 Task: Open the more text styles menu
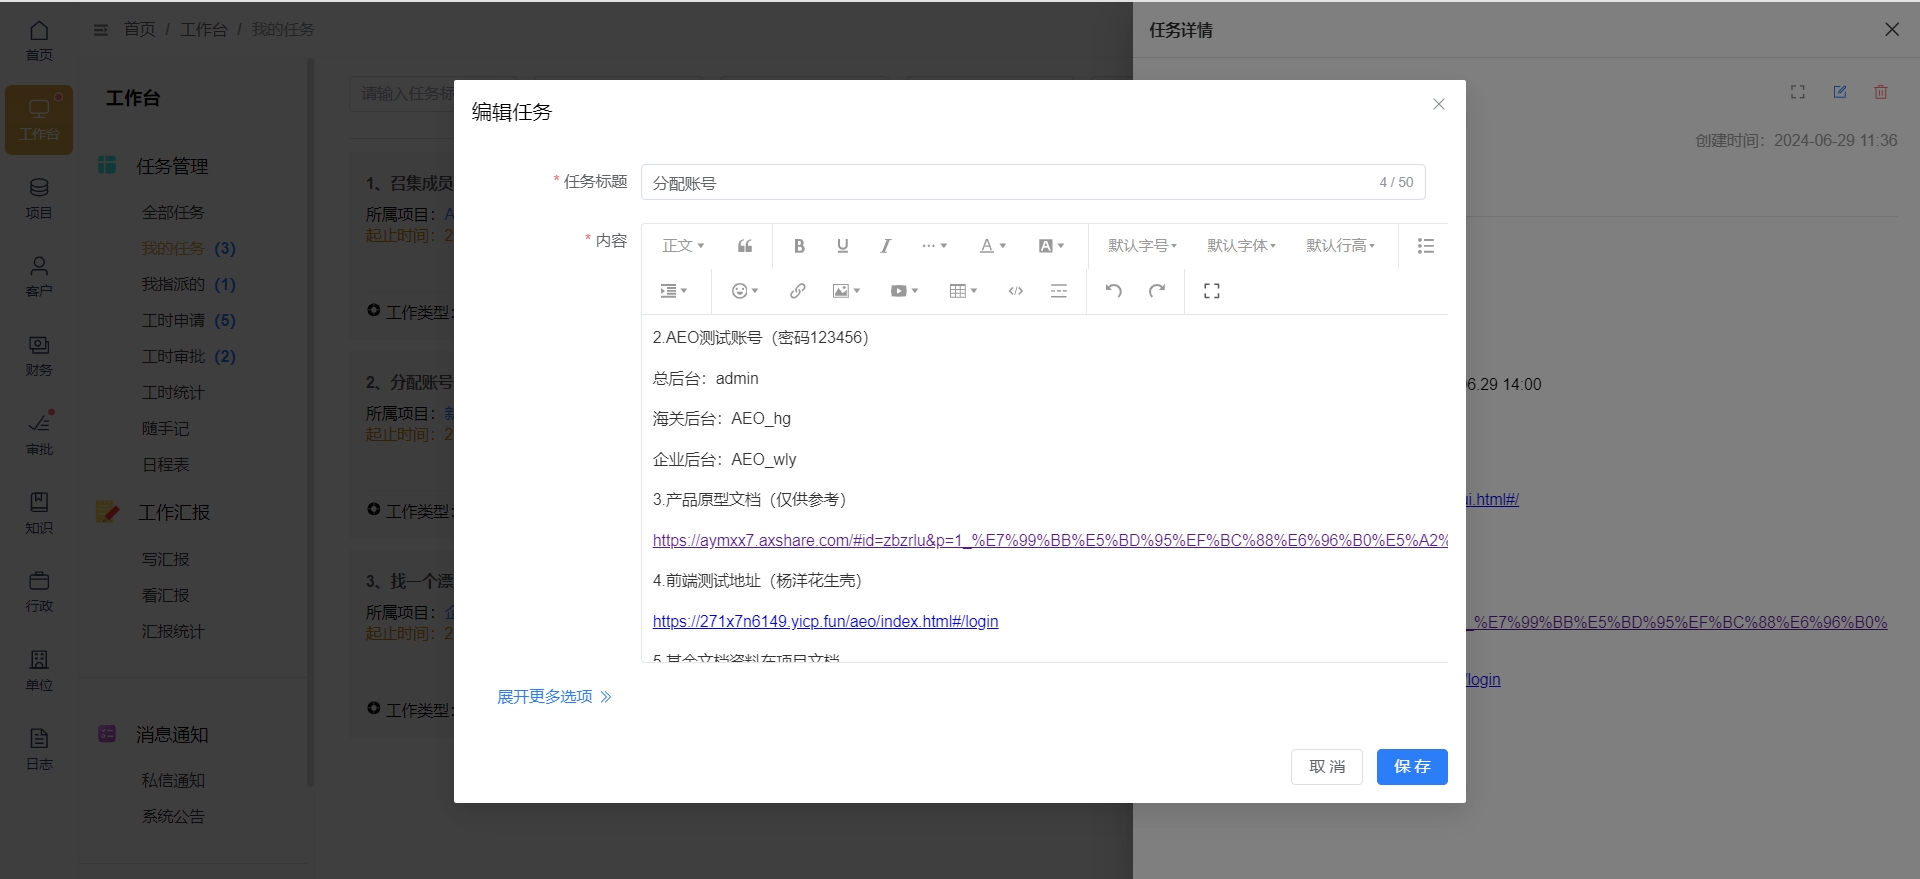pos(934,246)
